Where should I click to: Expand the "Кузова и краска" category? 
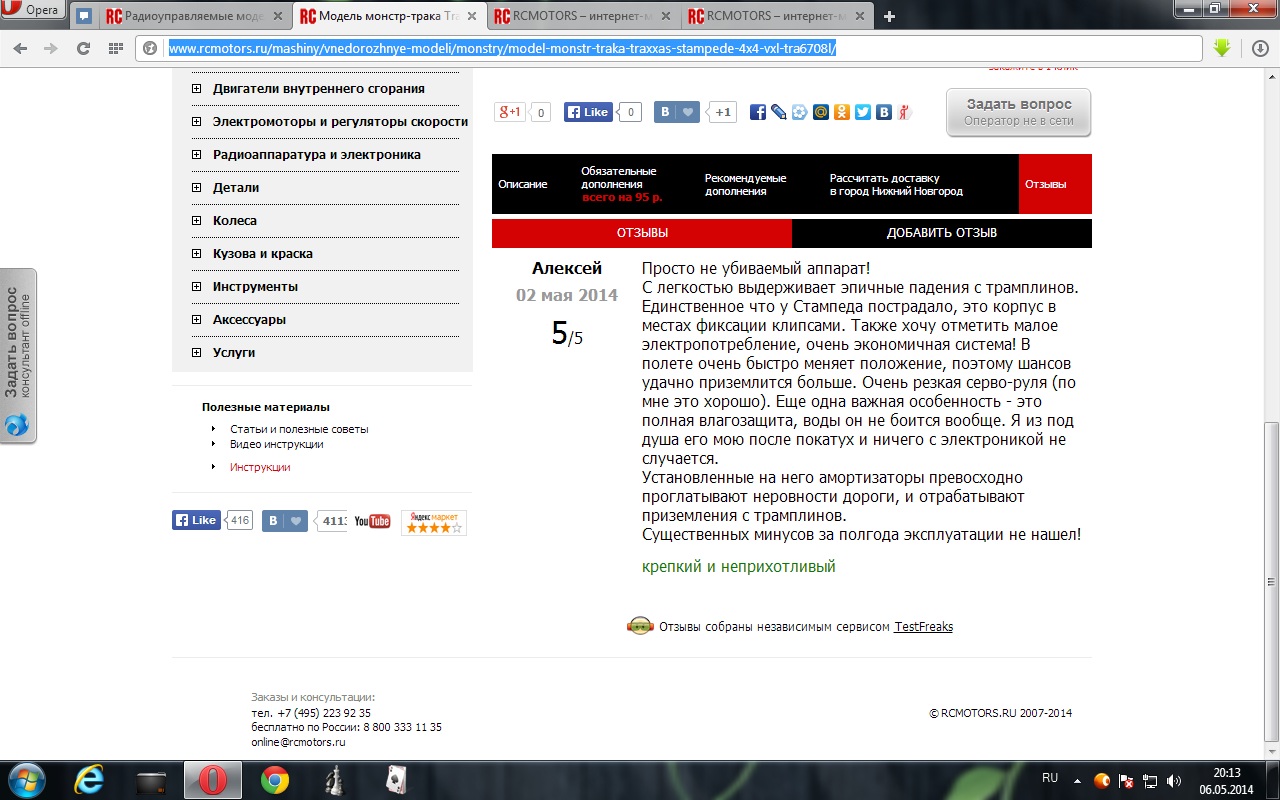tap(196, 254)
